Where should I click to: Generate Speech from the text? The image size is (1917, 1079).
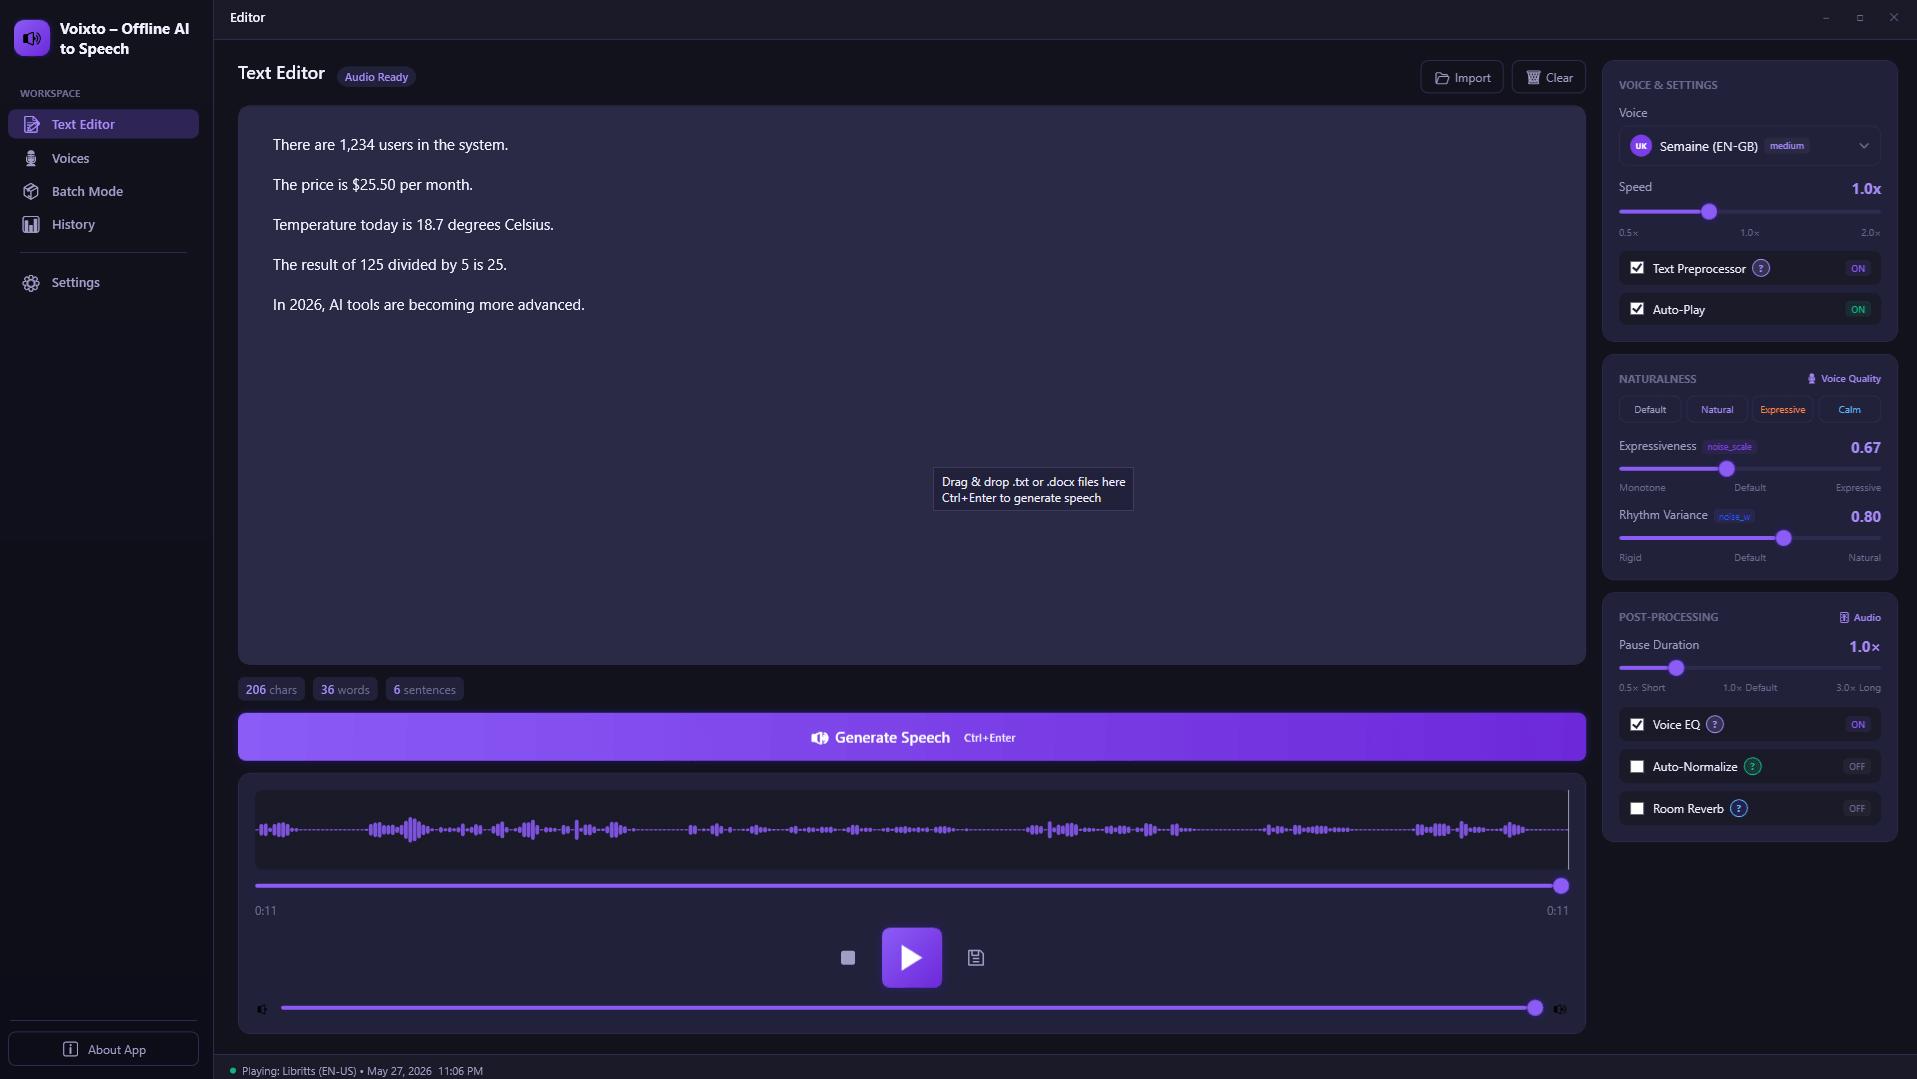pyautogui.click(x=911, y=737)
